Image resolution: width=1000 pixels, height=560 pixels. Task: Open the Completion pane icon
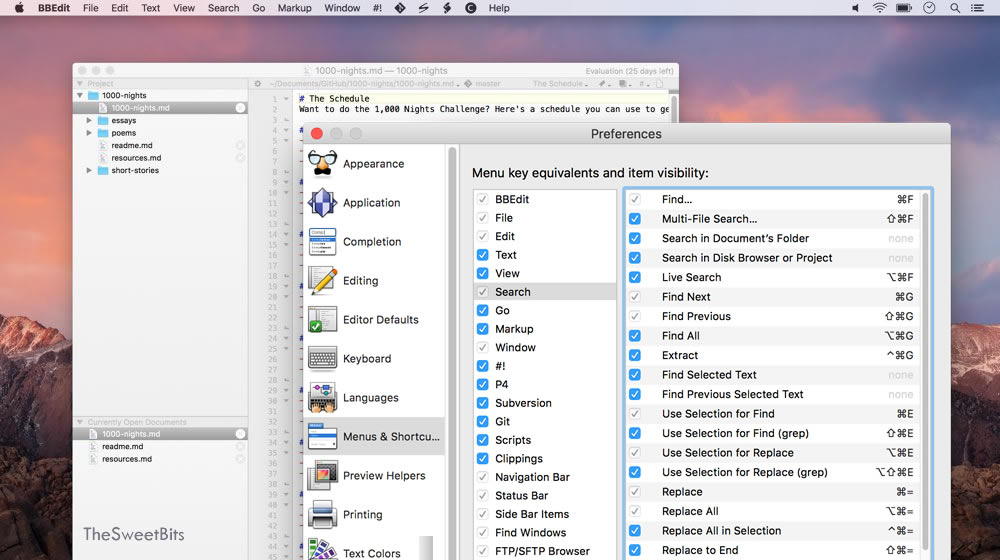[x=323, y=242]
